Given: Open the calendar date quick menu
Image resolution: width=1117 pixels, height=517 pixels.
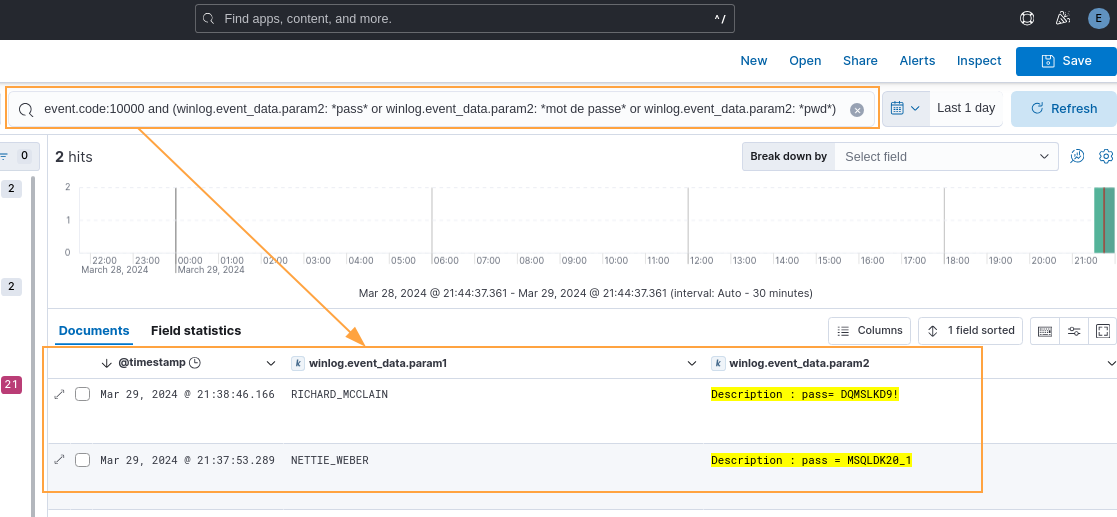Looking at the screenshot, I should pos(905,108).
